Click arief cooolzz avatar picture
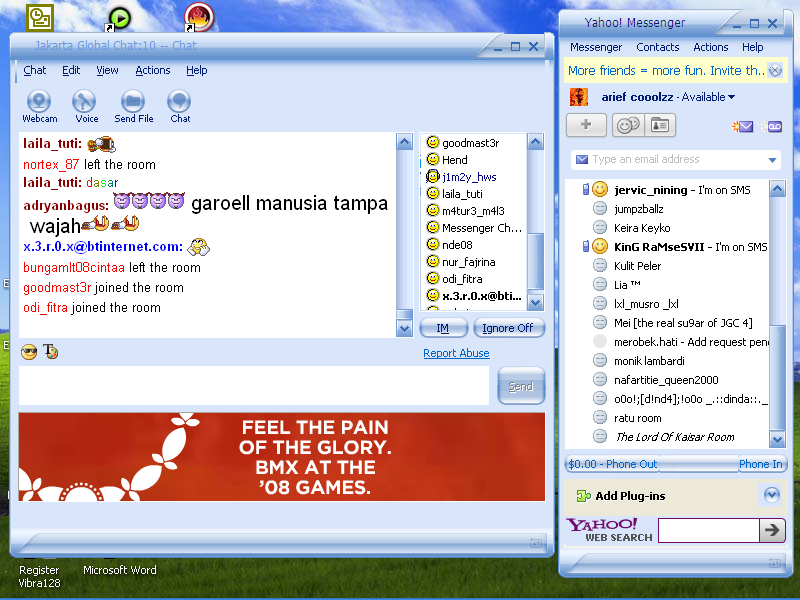Viewport: 800px width, 600px height. tap(579, 97)
